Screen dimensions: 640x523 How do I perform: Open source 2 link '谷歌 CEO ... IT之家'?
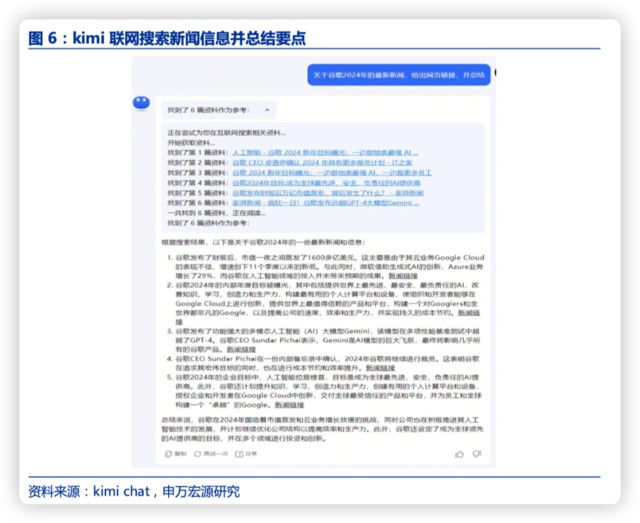pyautogui.click(x=322, y=162)
